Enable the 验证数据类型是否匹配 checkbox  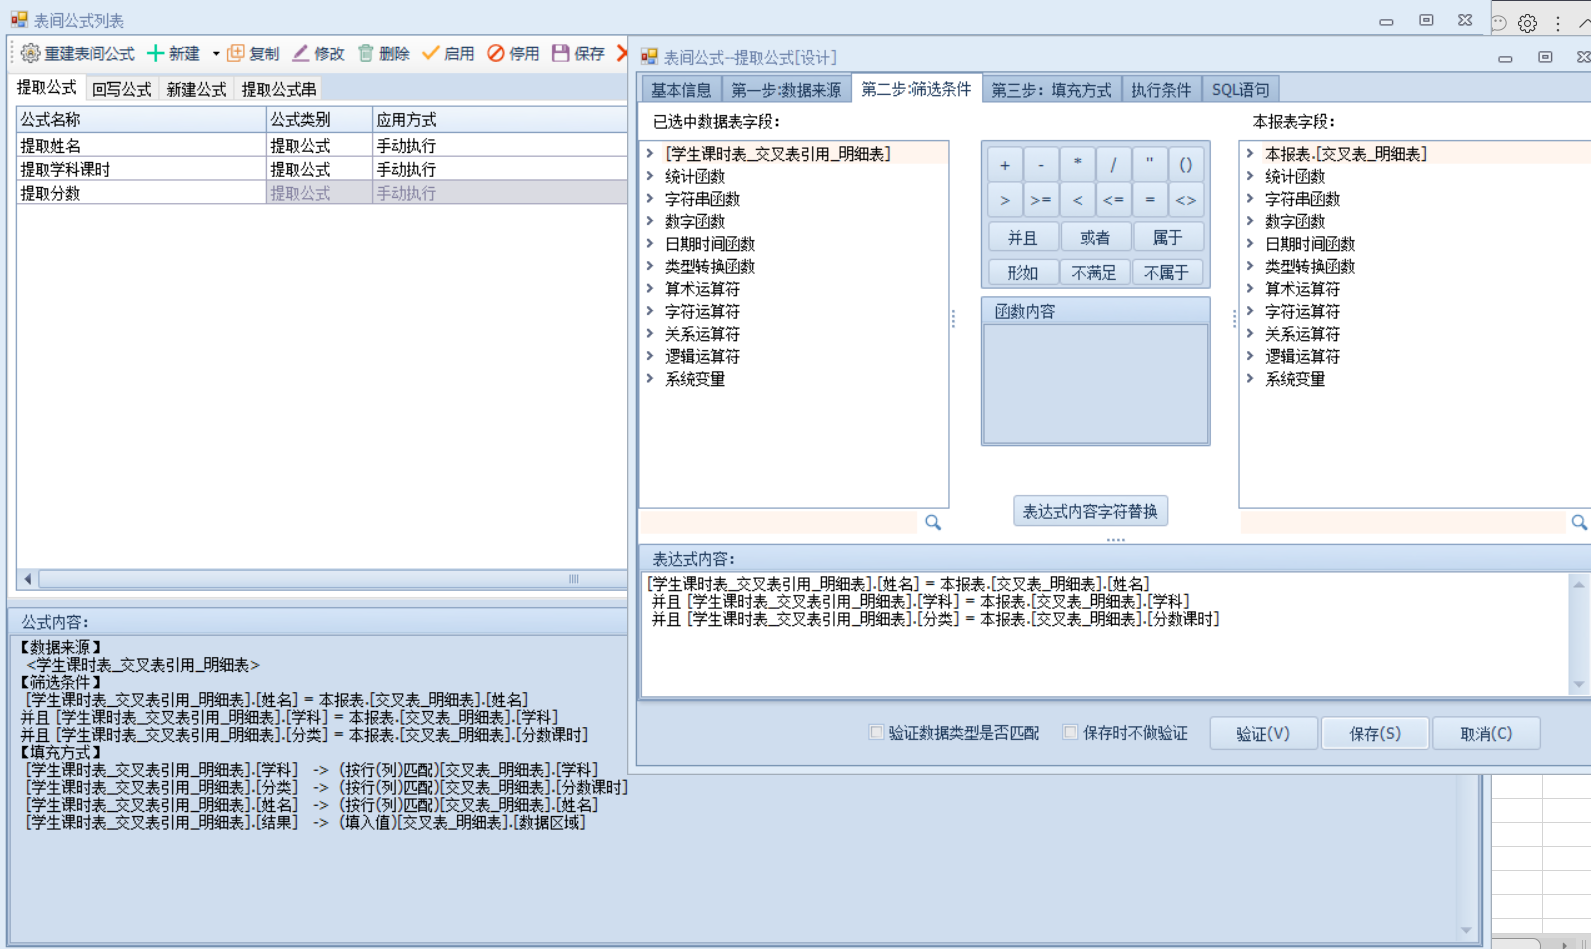click(x=876, y=733)
